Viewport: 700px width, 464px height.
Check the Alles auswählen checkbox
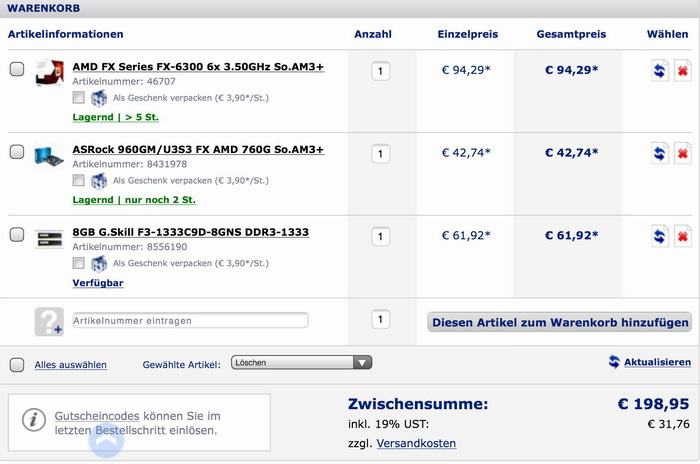[x=17, y=365]
